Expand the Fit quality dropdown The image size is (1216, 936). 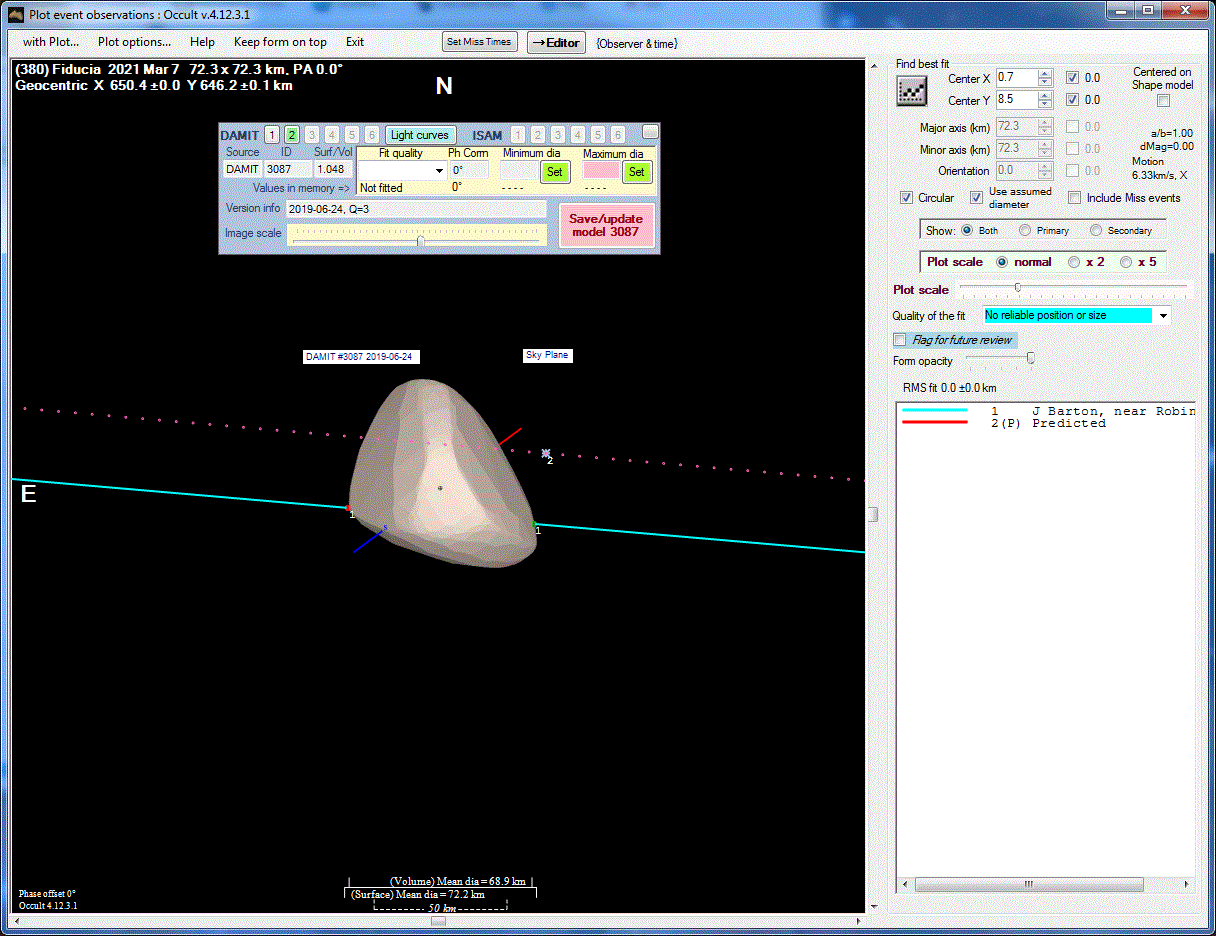coord(438,171)
